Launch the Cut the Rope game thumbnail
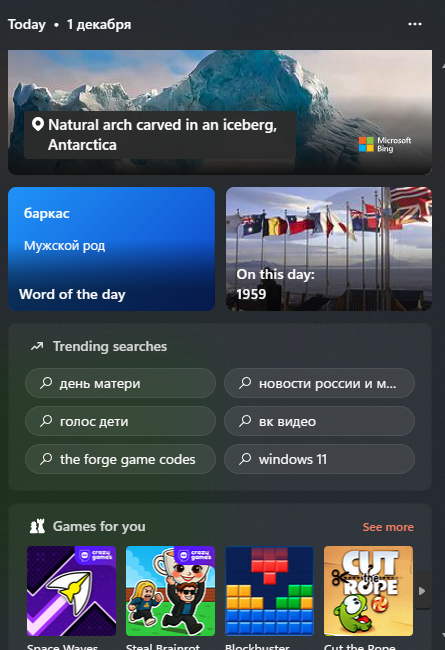 [x=368, y=591]
